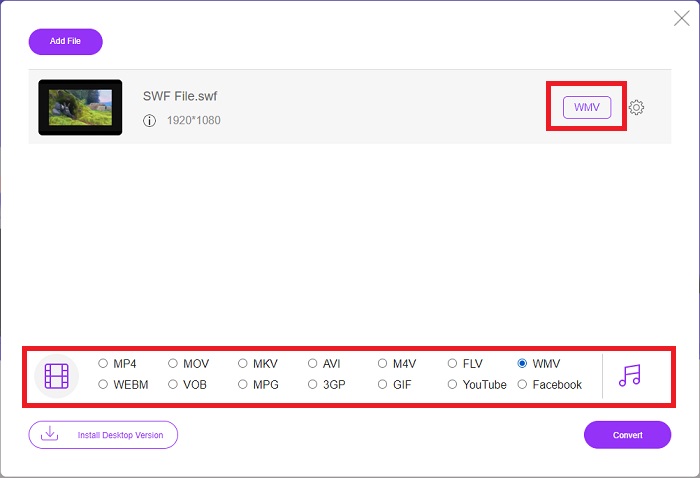Choose M4V as output format
The width and height of the screenshot is (700, 478).
point(382,363)
